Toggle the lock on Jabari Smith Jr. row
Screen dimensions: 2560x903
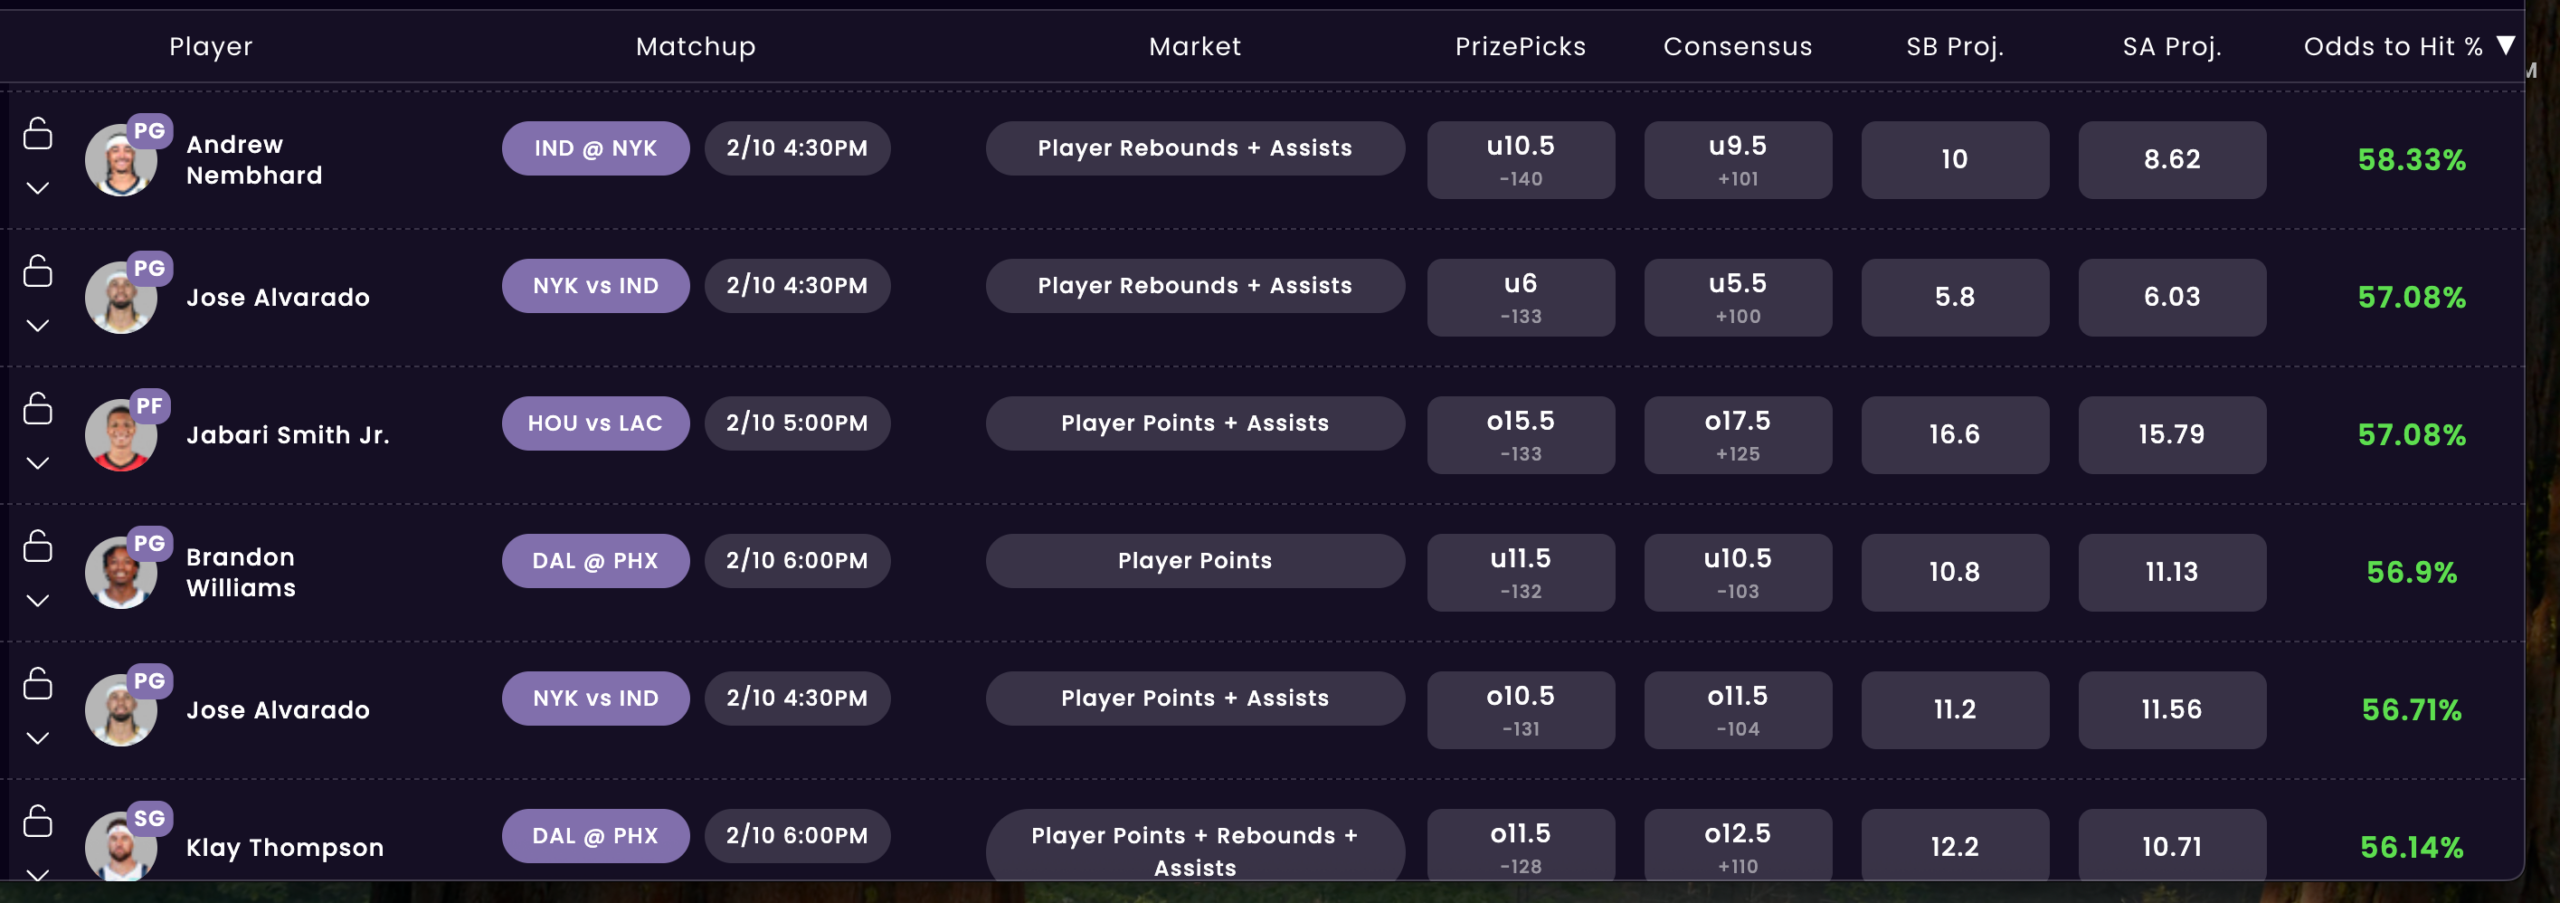[x=38, y=408]
